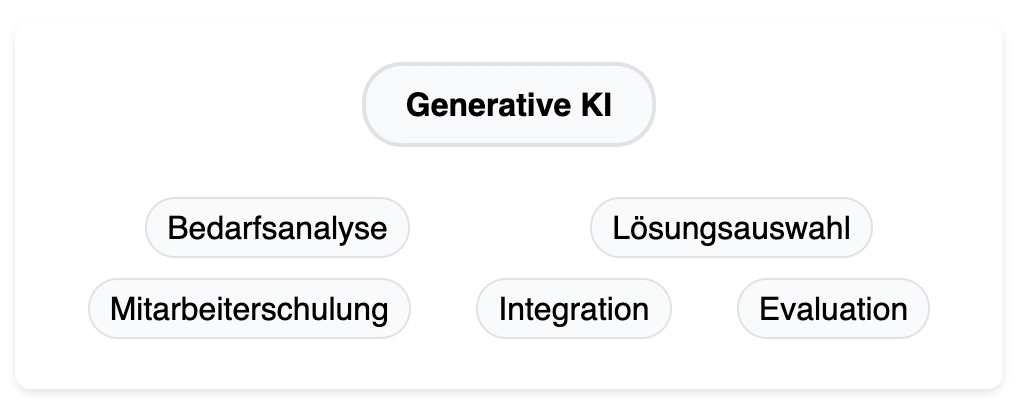Expand the Bedarfsanalyse branch
Image resolution: width=1016 pixels, height=404 pixels.
click(277, 228)
